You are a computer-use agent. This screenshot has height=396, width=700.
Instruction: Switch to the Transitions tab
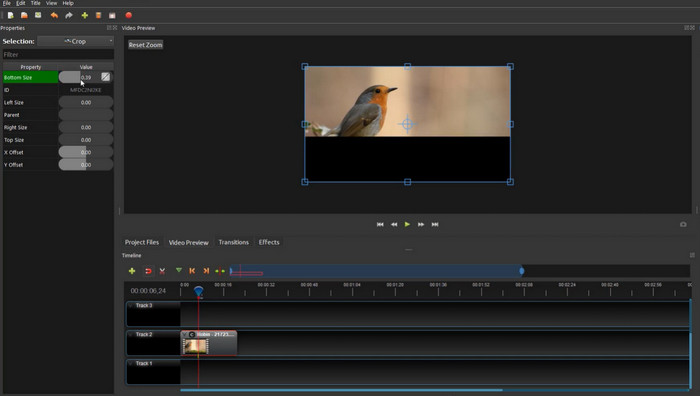(x=233, y=242)
